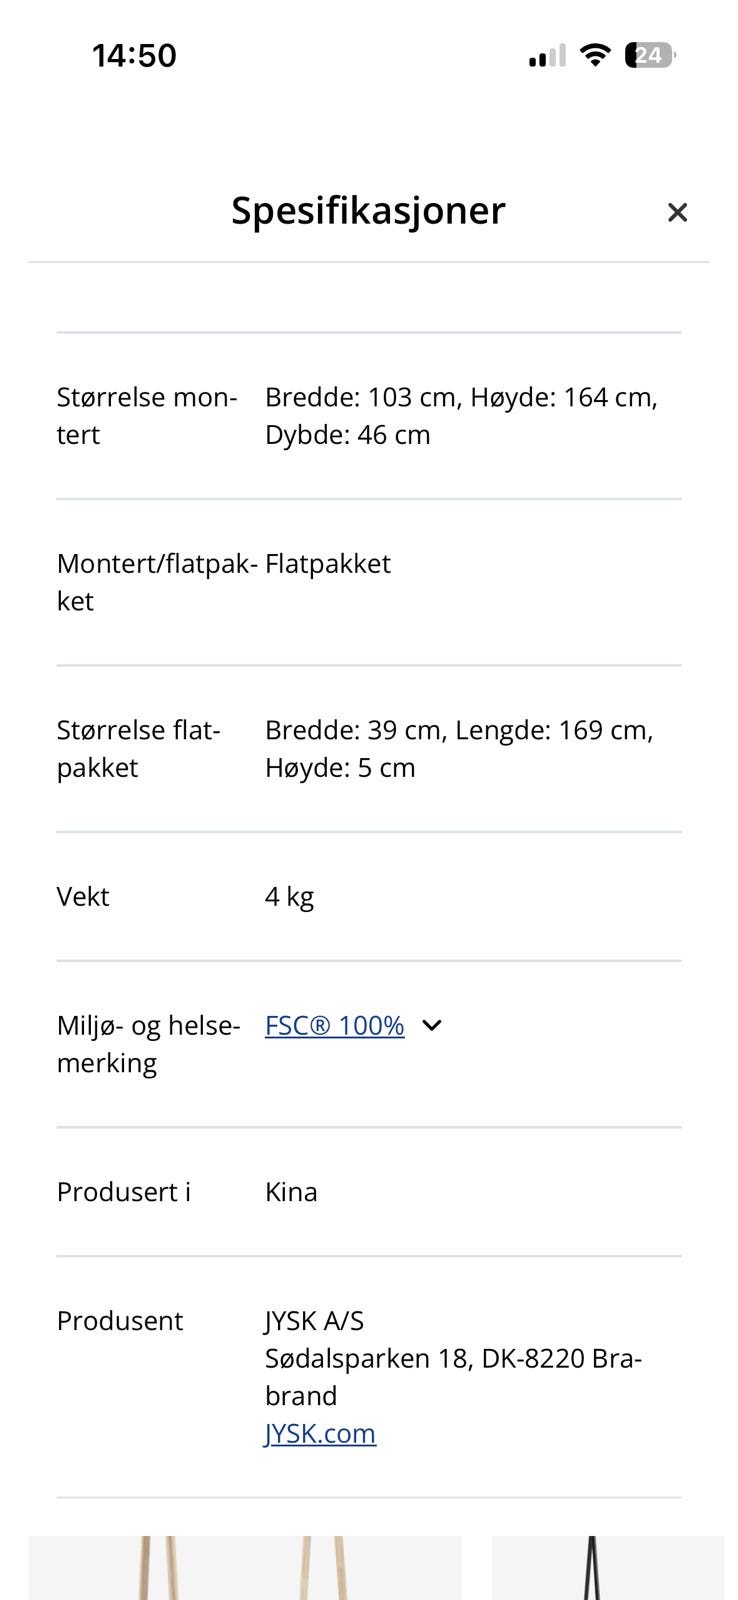This screenshot has height=1600, width=738.
Task: Select the Flatpakket value text
Action: [327, 563]
